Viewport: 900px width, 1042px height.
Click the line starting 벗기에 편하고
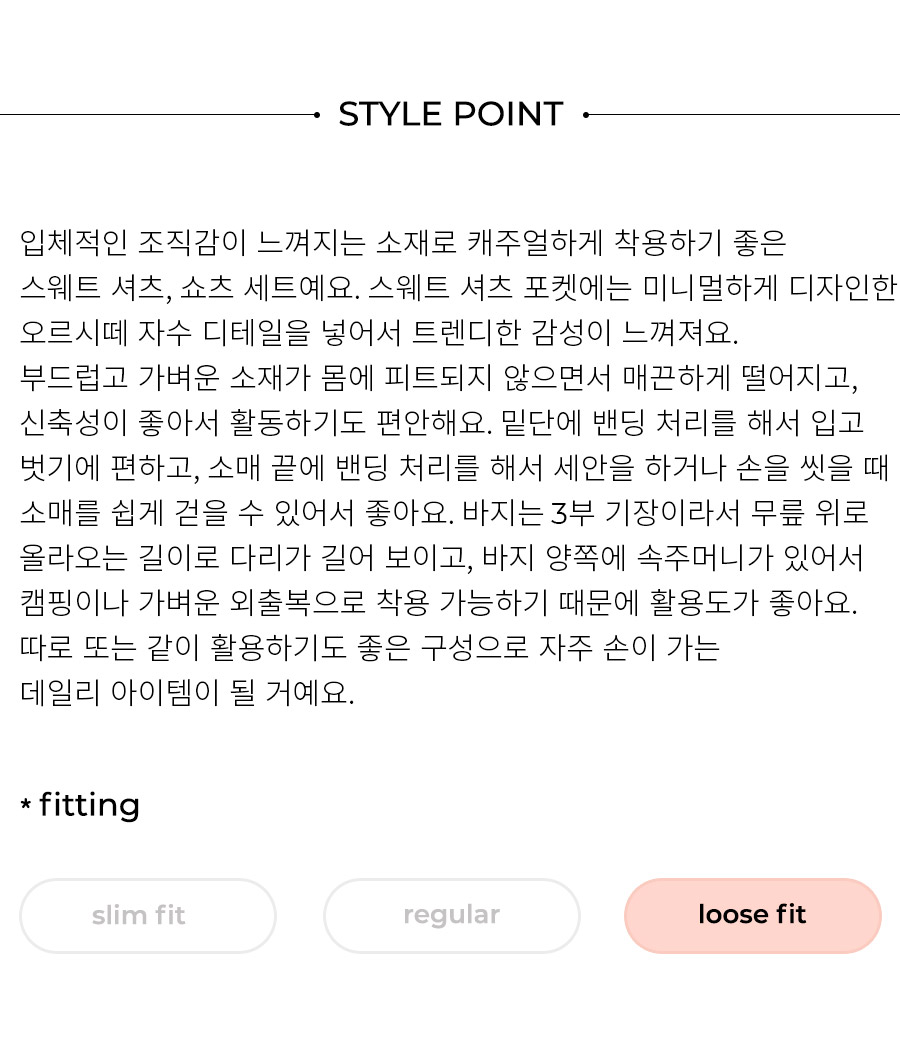click(454, 468)
